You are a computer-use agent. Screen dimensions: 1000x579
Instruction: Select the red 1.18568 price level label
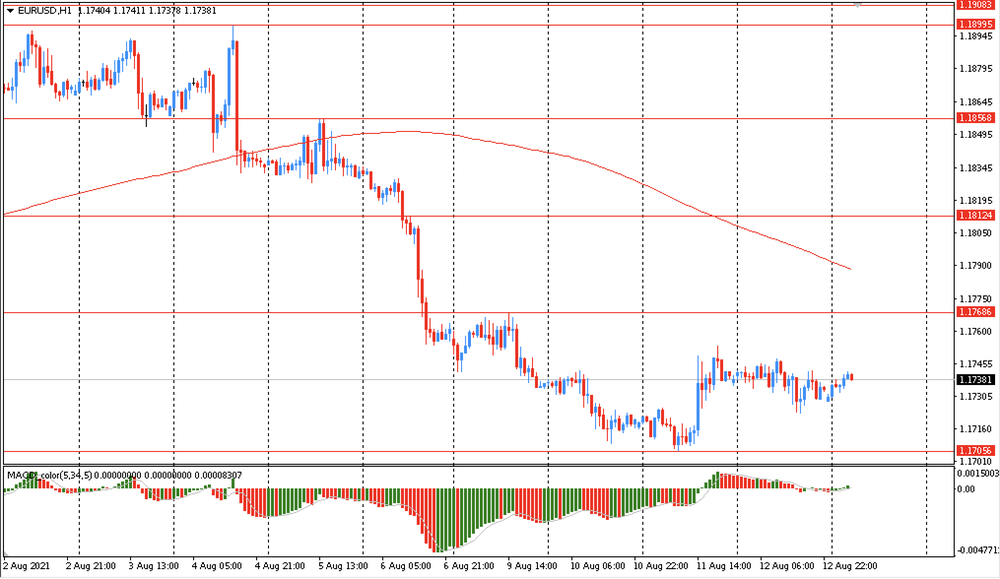click(976, 118)
